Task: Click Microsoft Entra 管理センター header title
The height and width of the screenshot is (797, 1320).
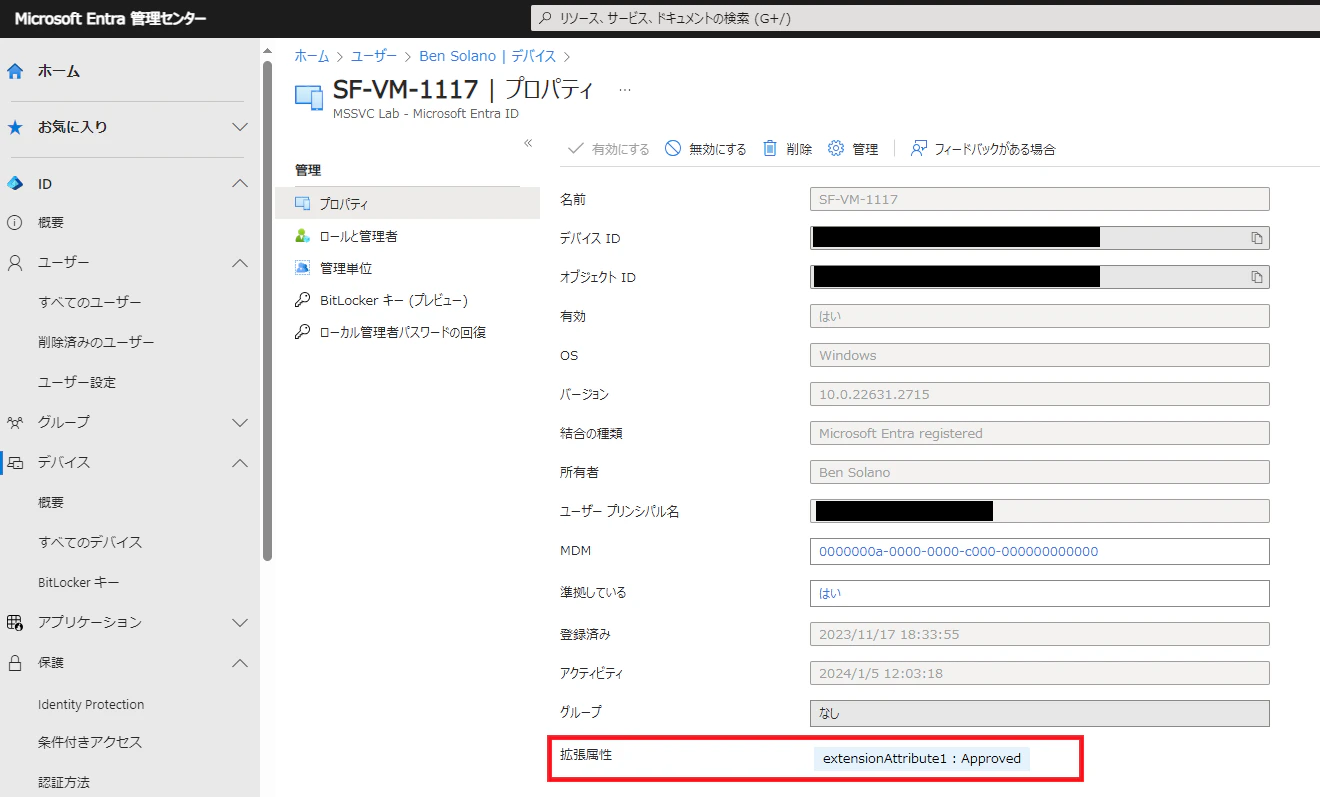Action: click(x=111, y=19)
